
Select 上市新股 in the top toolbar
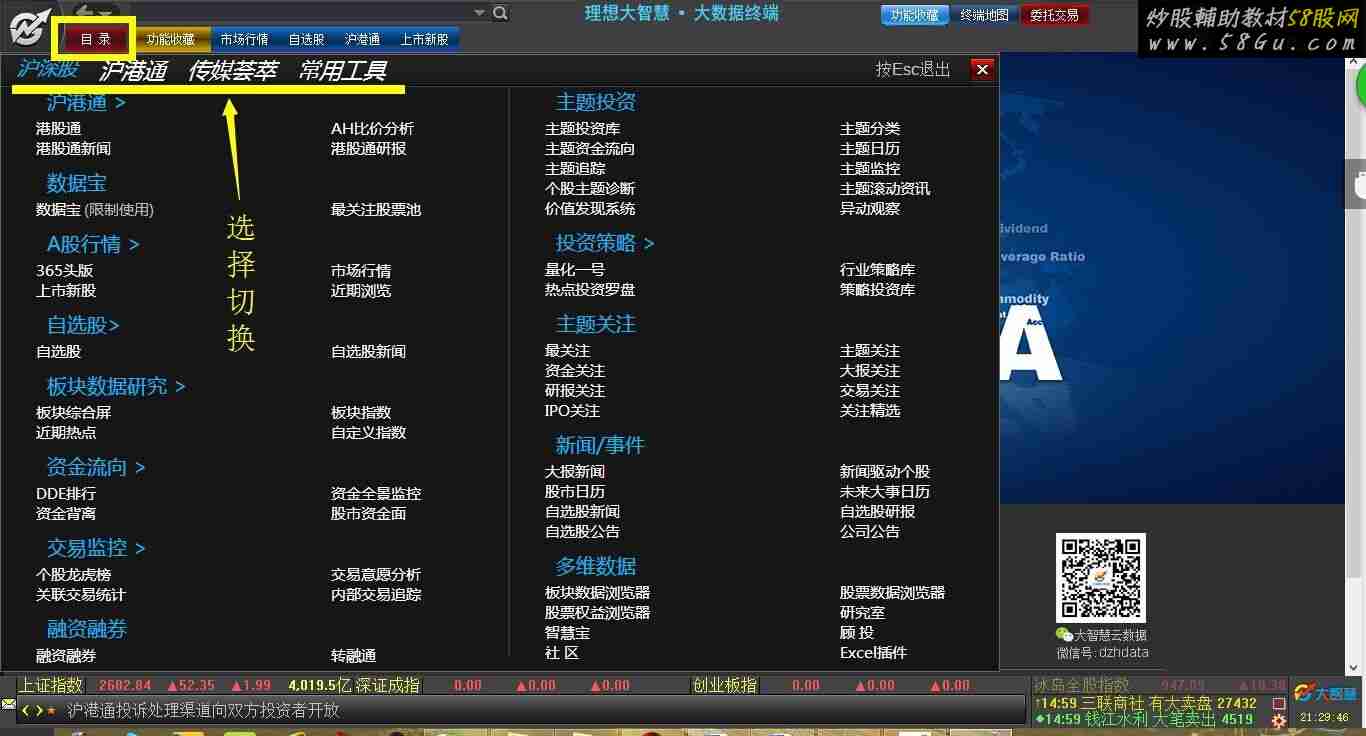coord(425,39)
